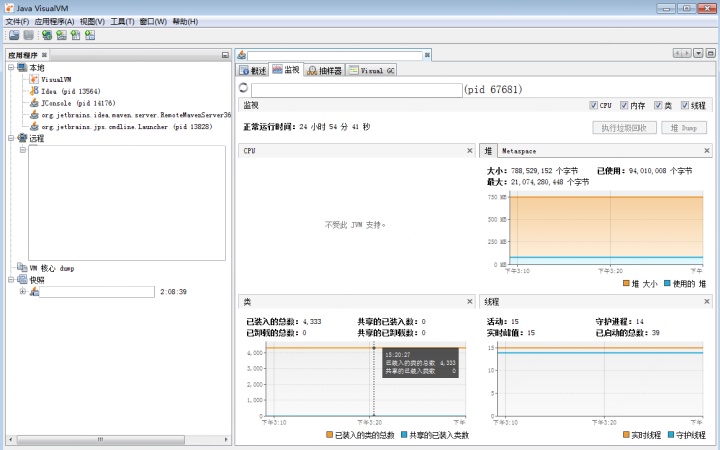This screenshot has width=720, height=450.
Task: Close the 堆 / Metaspace chart panel
Action: (x=707, y=151)
